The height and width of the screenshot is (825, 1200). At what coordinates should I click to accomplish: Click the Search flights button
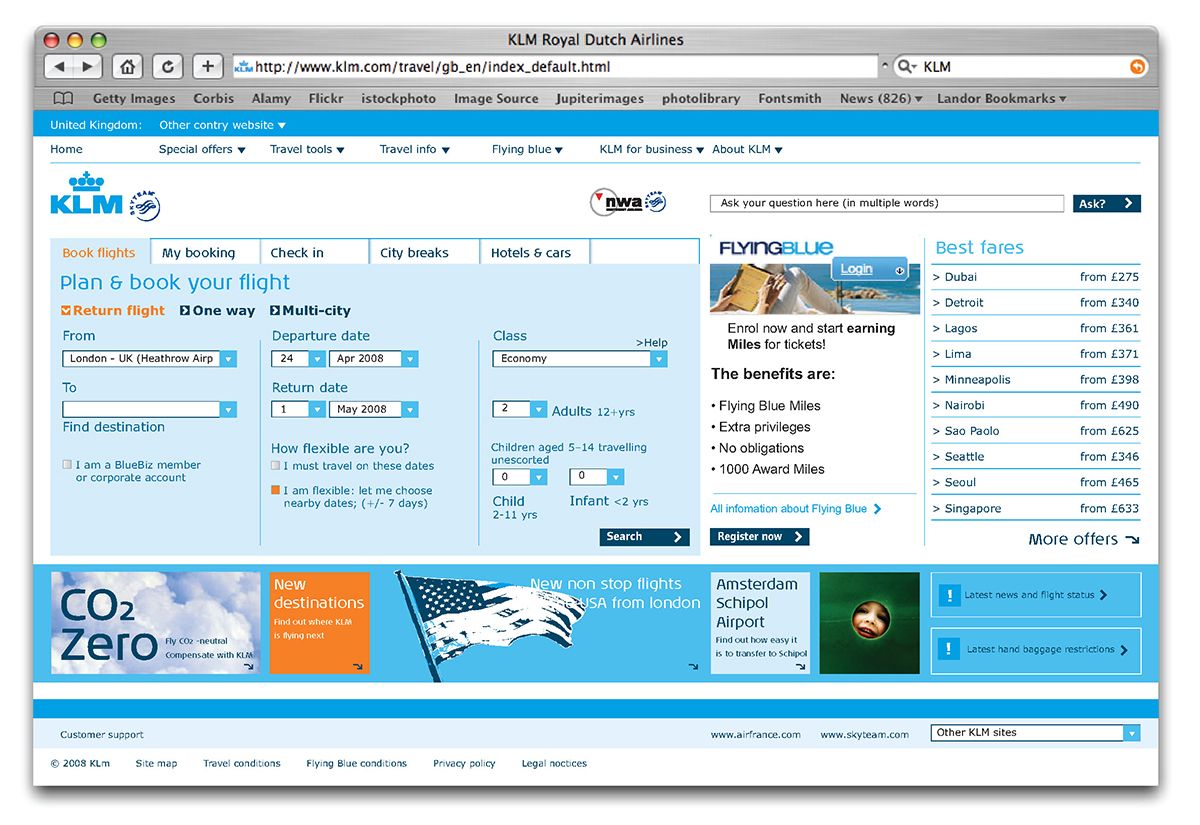(644, 537)
